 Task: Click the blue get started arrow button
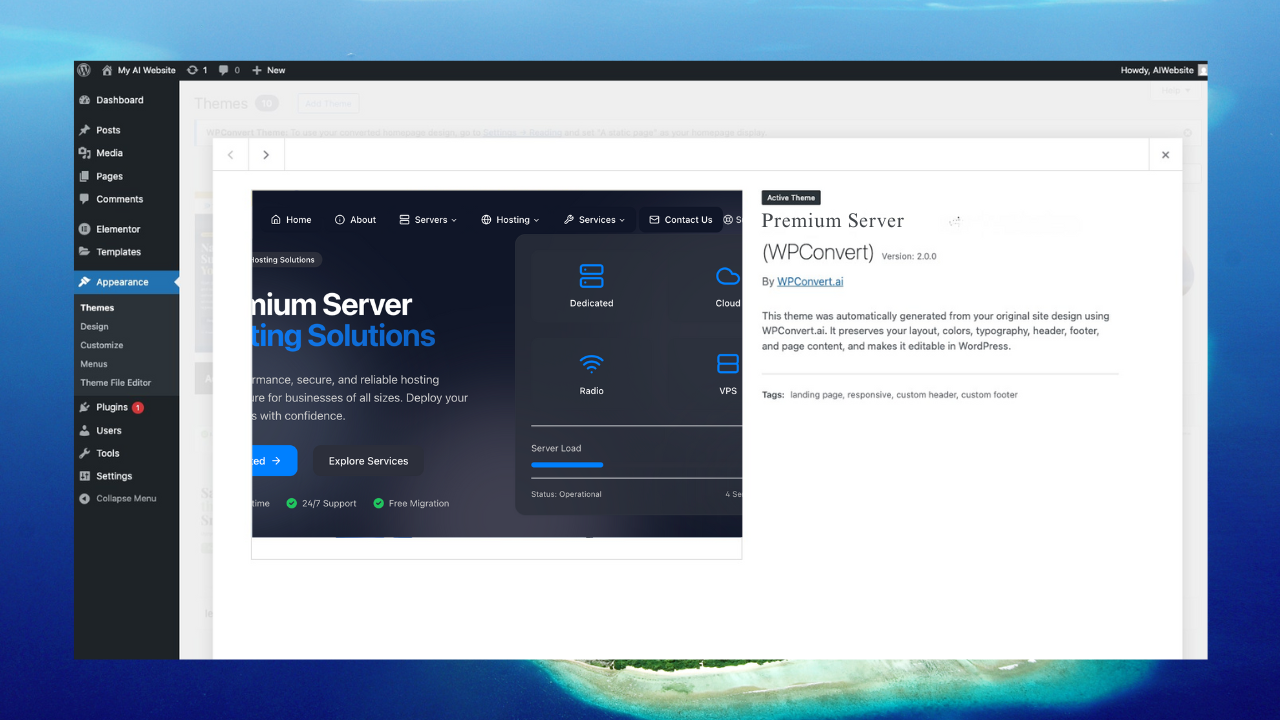coord(274,461)
